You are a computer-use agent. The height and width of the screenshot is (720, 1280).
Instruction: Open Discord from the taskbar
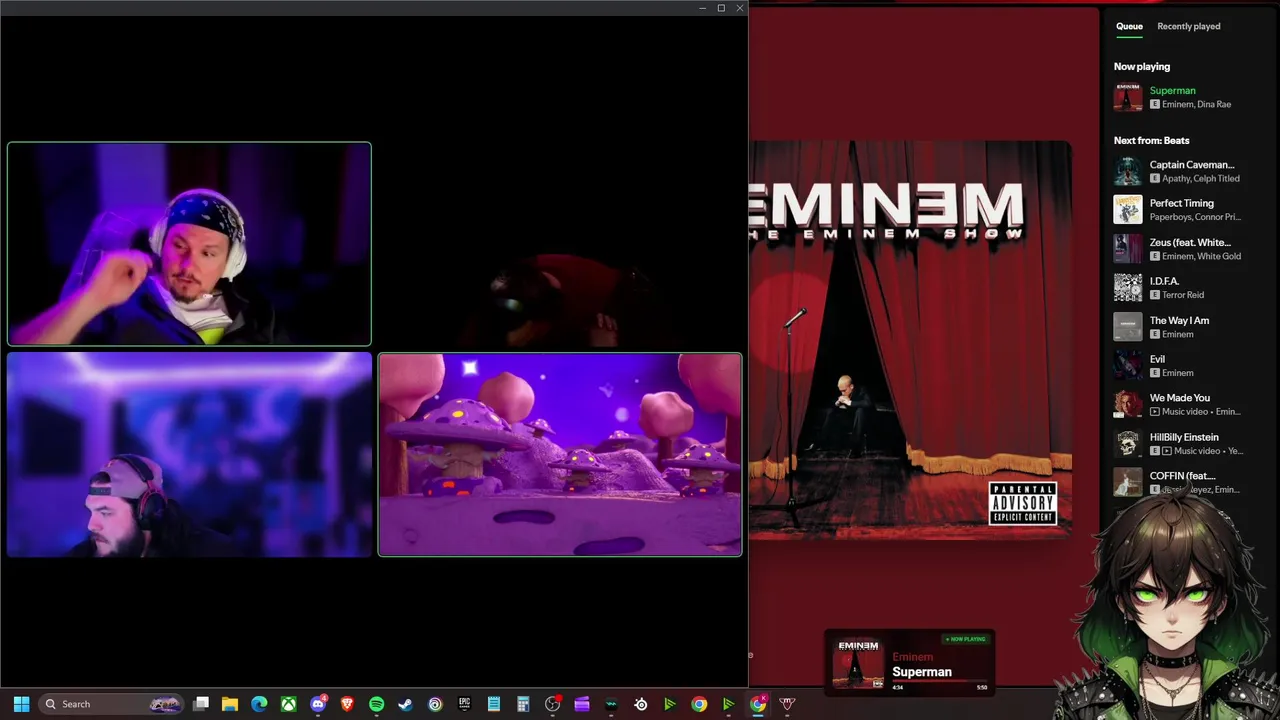click(318, 704)
